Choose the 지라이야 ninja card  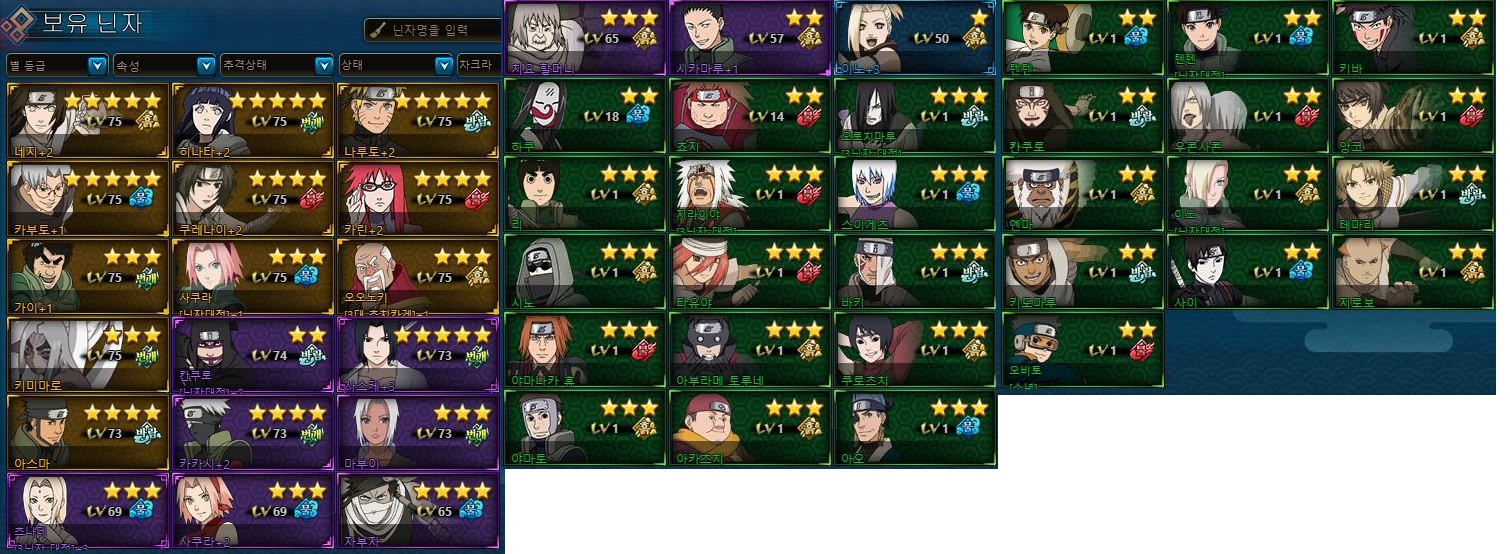pyautogui.click(x=750, y=195)
